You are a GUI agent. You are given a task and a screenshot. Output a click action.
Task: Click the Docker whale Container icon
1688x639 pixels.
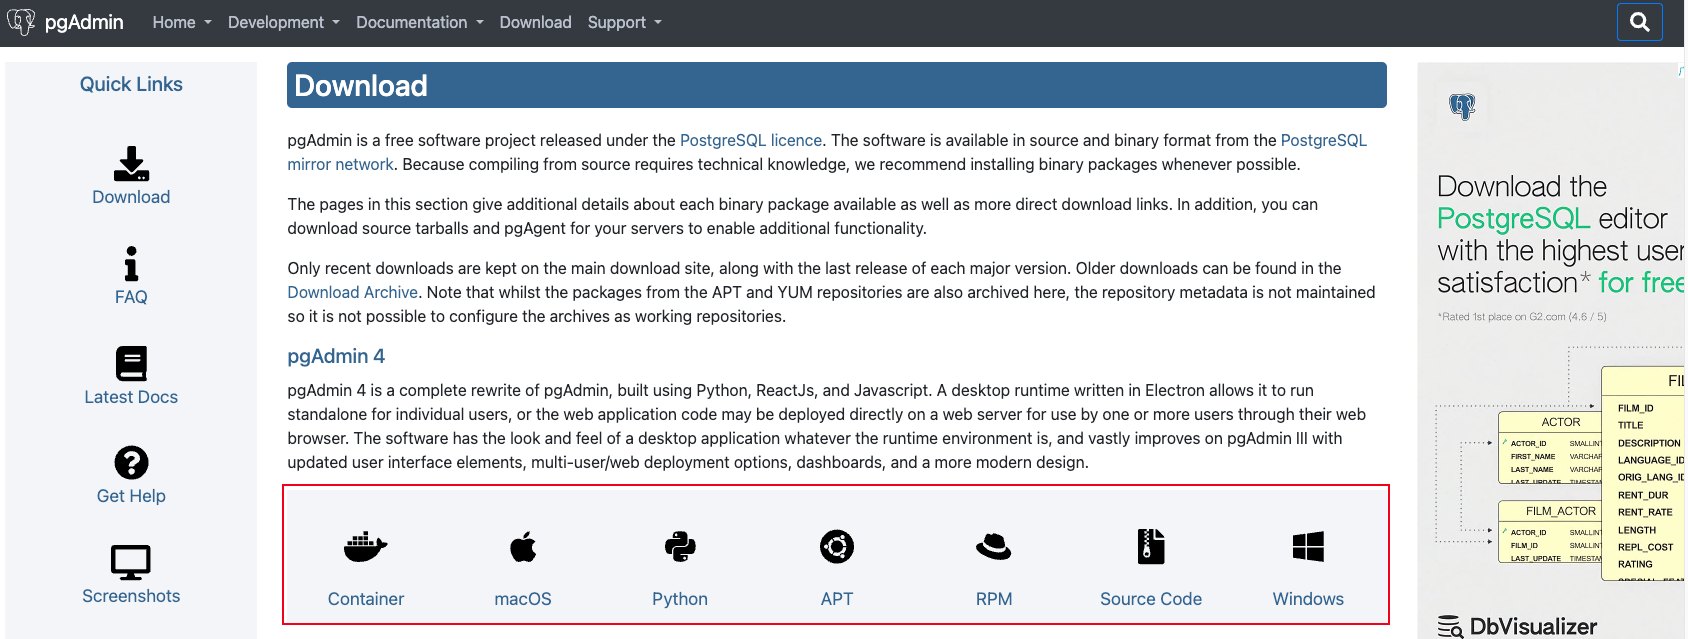[x=366, y=547]
